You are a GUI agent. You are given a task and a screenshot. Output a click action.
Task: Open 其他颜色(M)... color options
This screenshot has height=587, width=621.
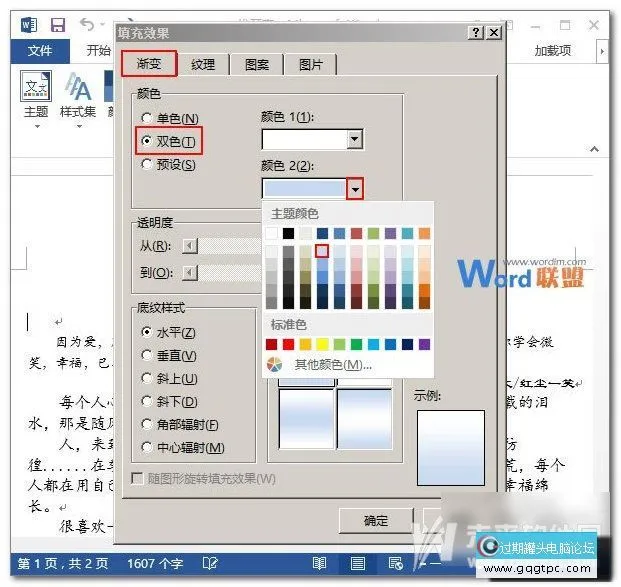click(x=333, y=364)
